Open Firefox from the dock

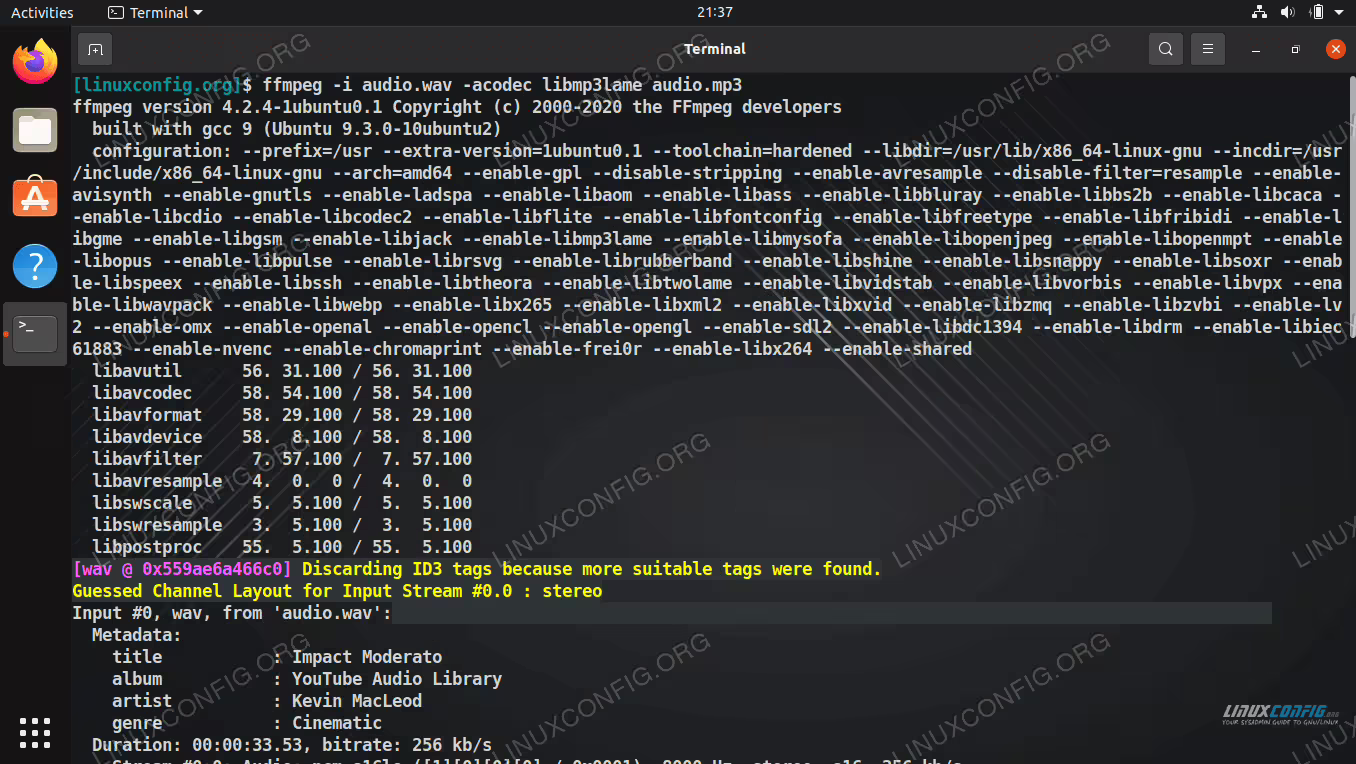tap(35, 62)
